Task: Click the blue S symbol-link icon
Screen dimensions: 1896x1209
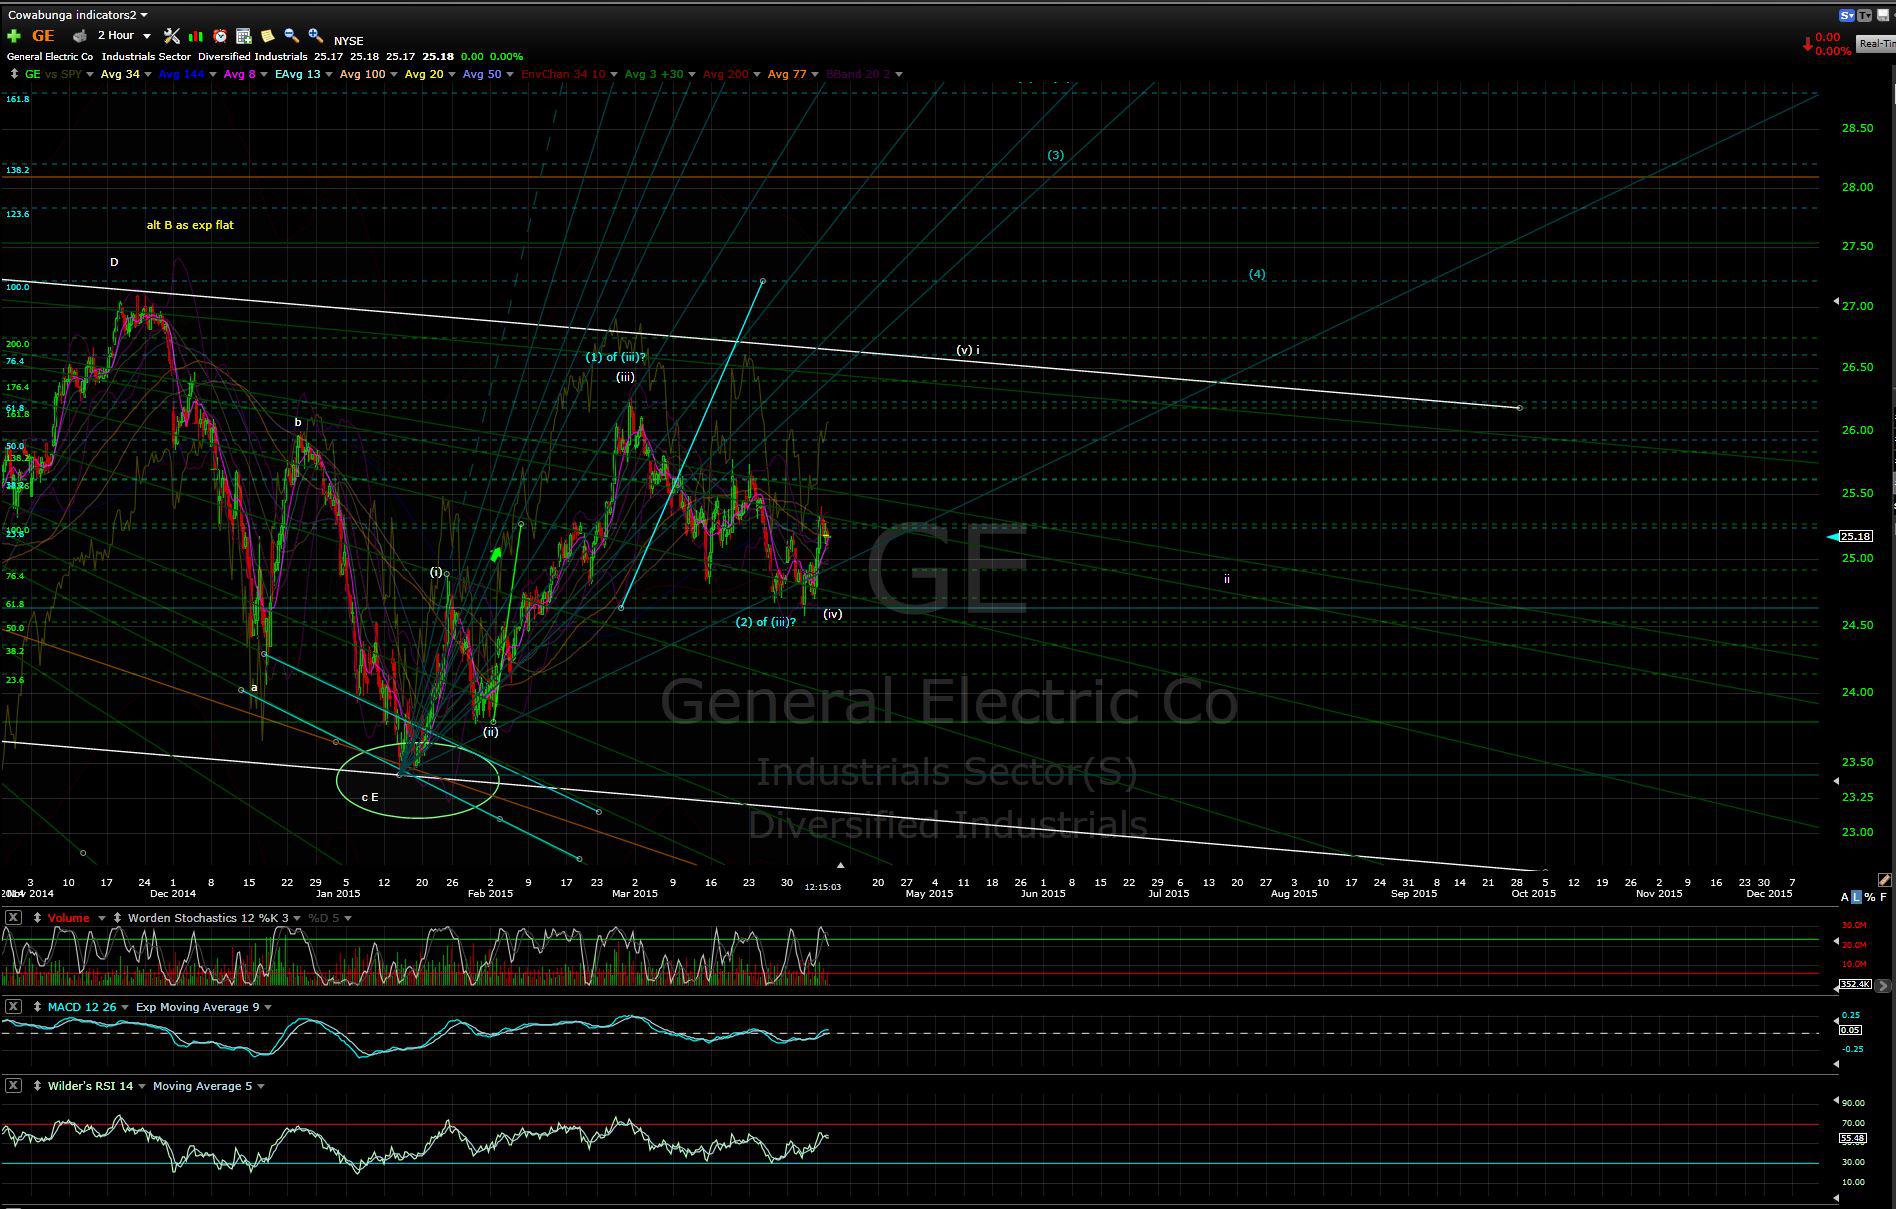Action: [1847, 15]
